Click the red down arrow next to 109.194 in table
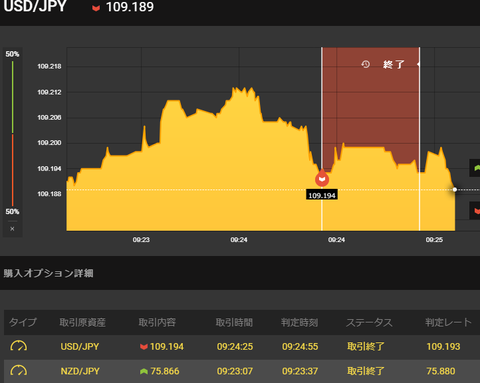Viewport: 480px width, 383px height. tap(144, 347)
